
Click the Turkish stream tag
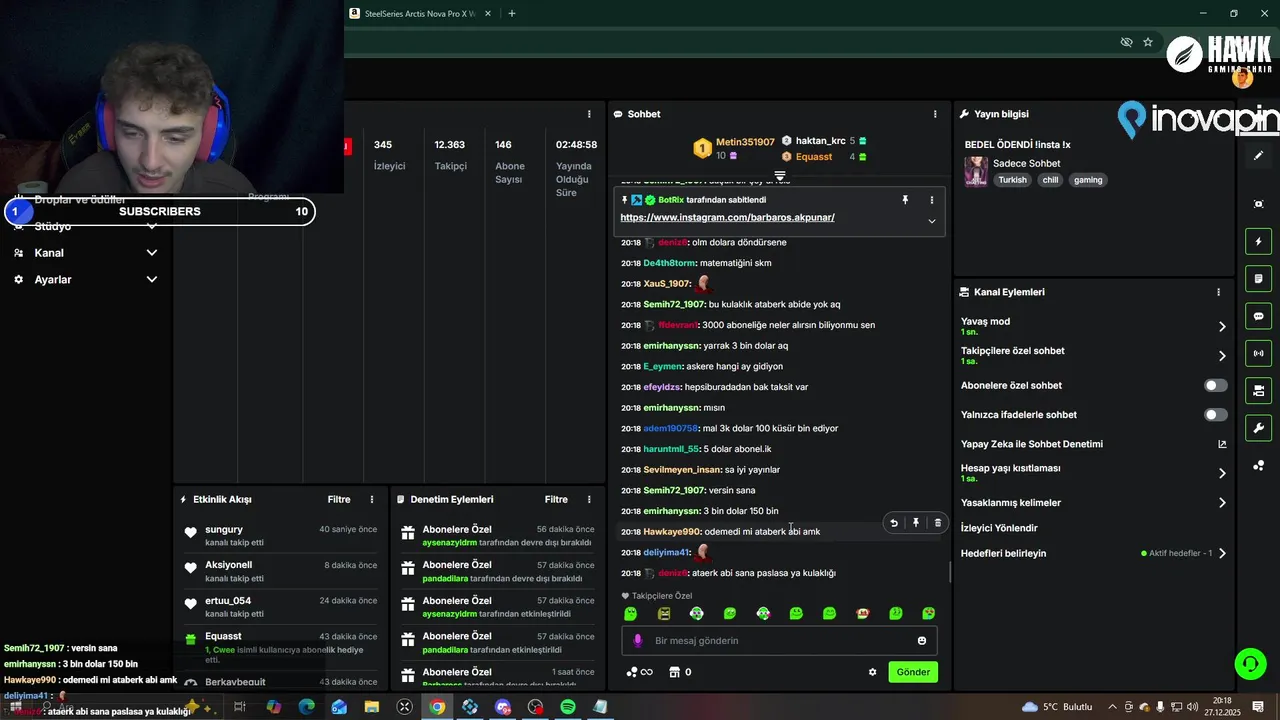point(1012,180)
